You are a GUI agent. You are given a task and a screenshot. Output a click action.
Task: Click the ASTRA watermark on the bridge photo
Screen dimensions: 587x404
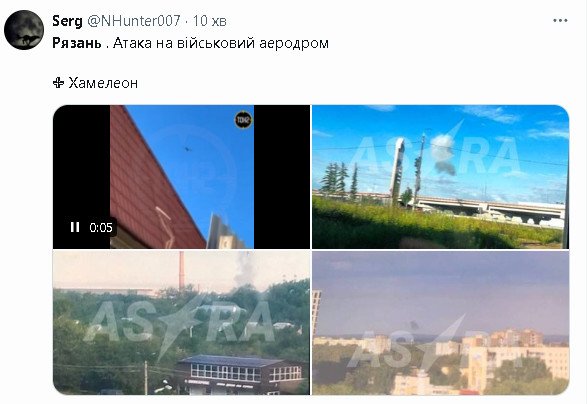coord(436,153)
